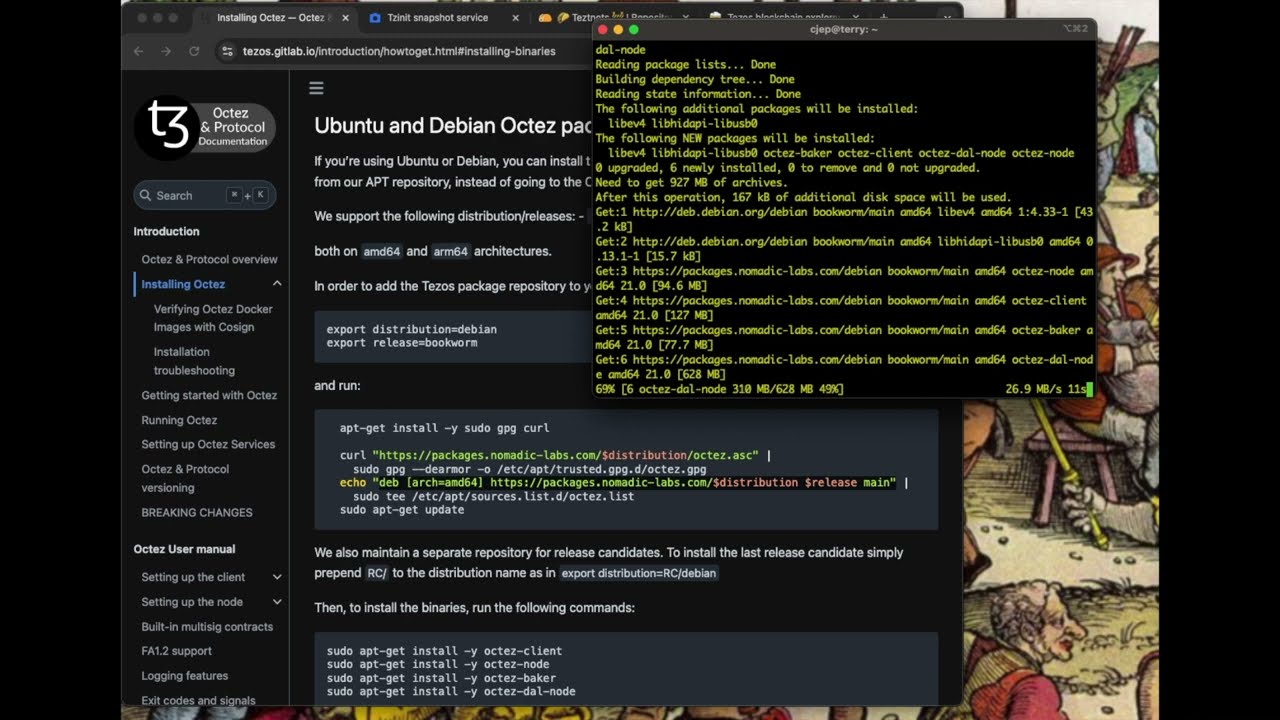1280x720 pixels.
Task: Click the browser forward arrow
Action: point(166,51)
